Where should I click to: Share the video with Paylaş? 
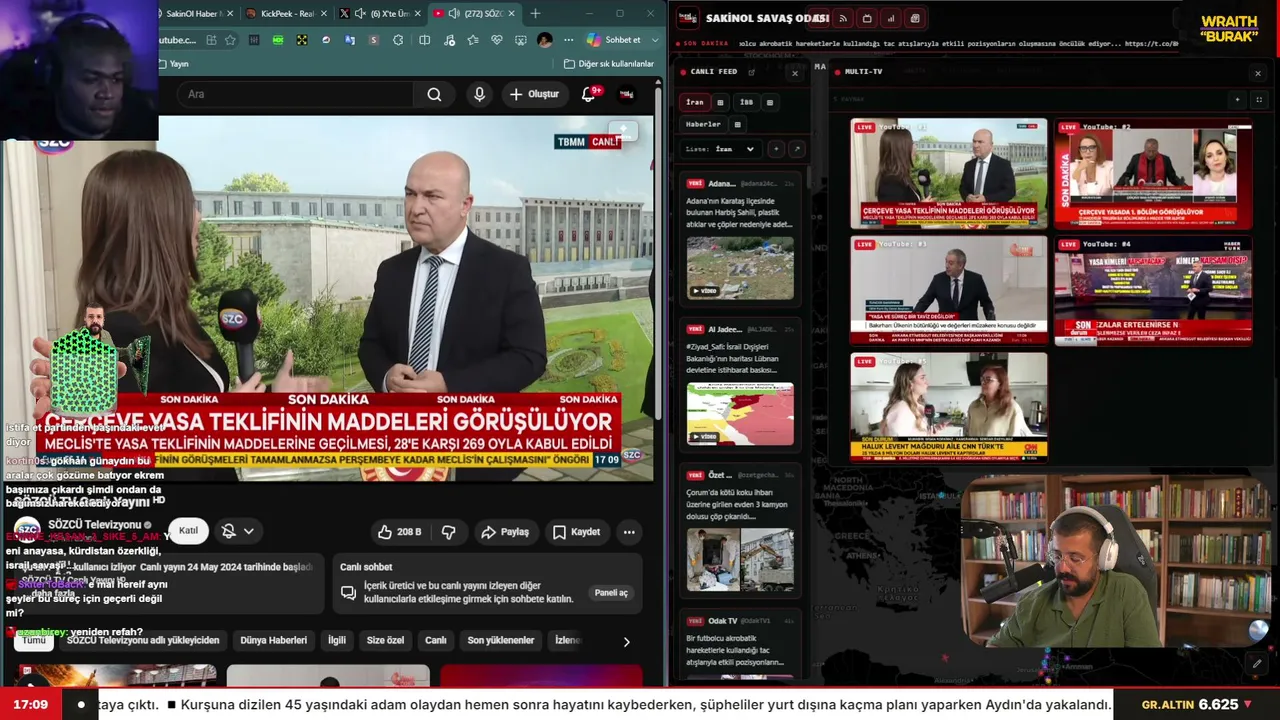click(505, 532)
